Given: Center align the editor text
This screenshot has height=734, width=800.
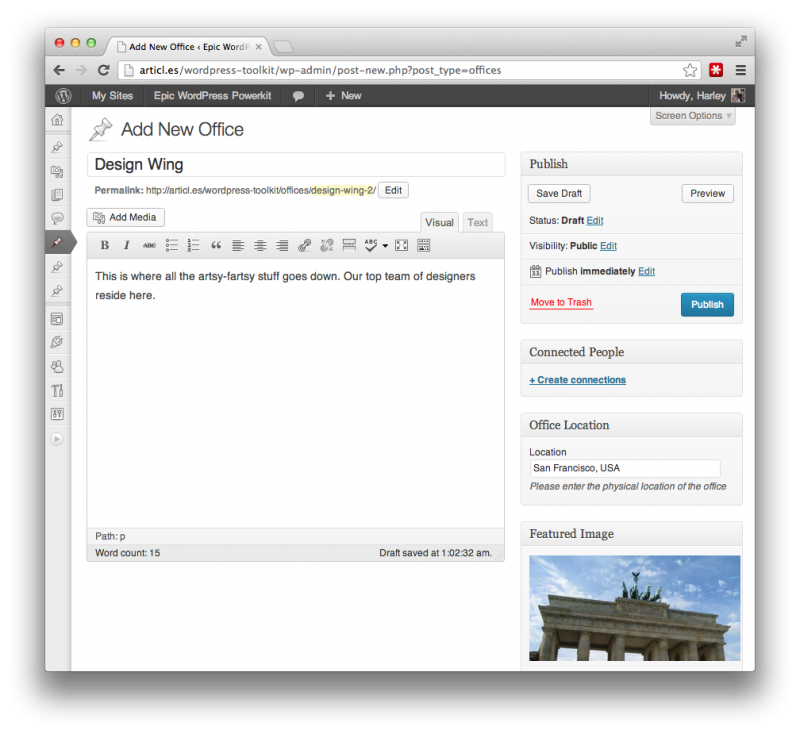Looking at the screenshot, I should tap(260, 245).
